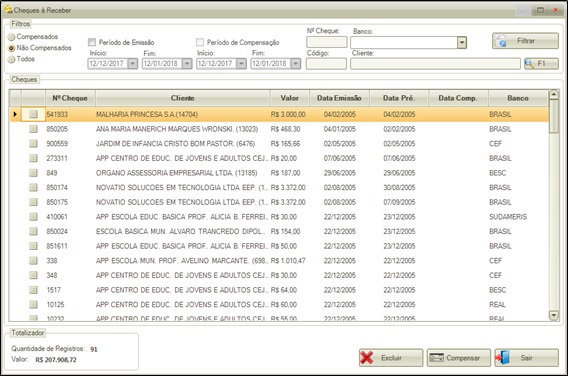Focus the Código input field
The image size is (568, 376).
point(326,64)
